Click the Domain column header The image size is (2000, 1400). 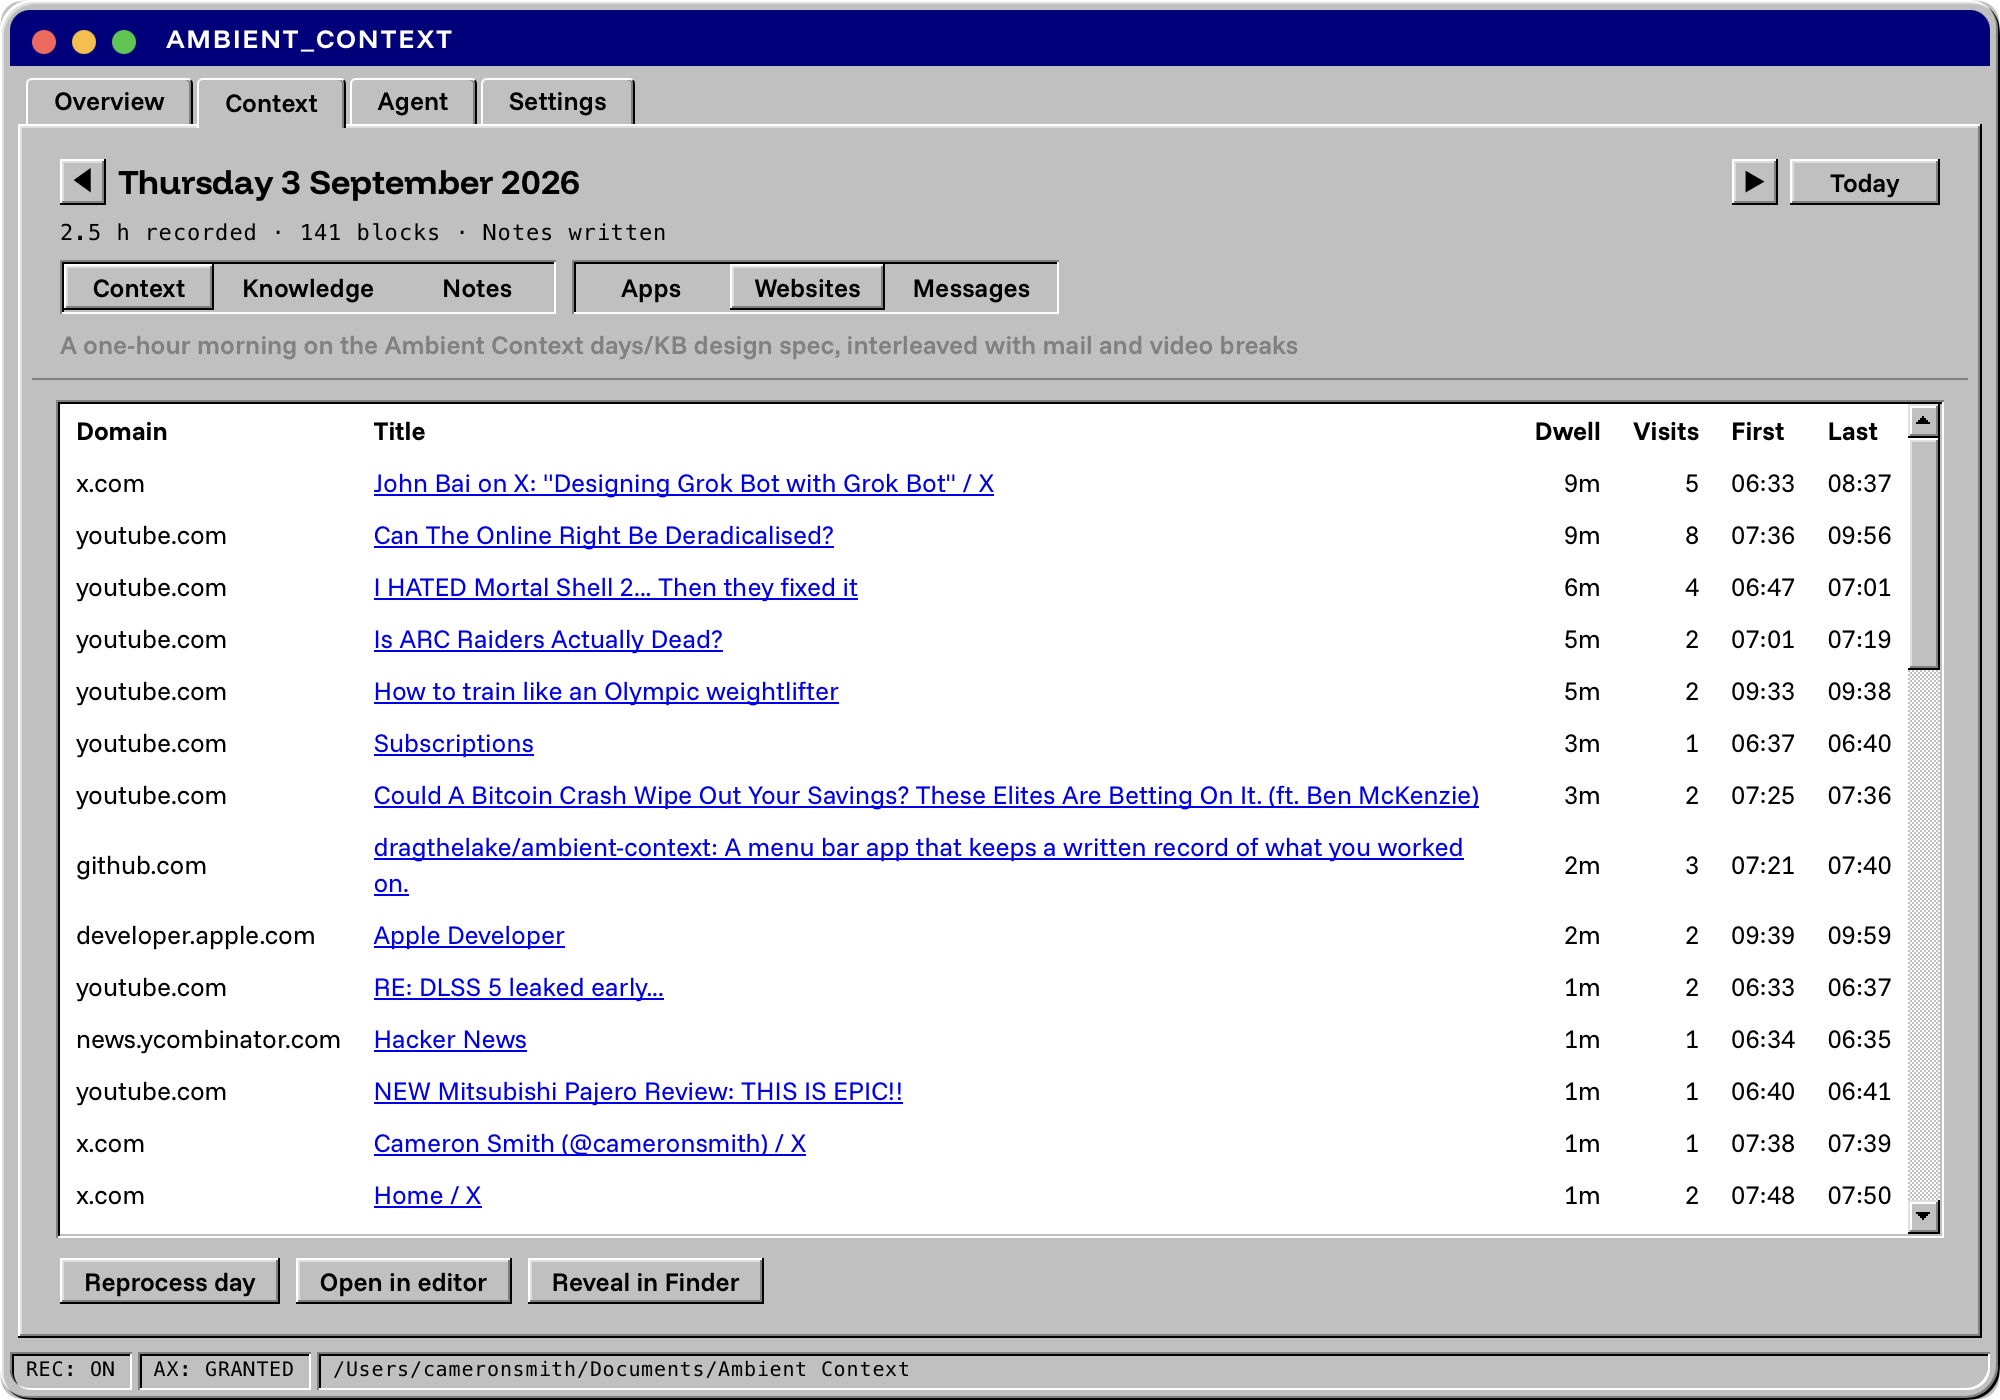click(122, 432)
